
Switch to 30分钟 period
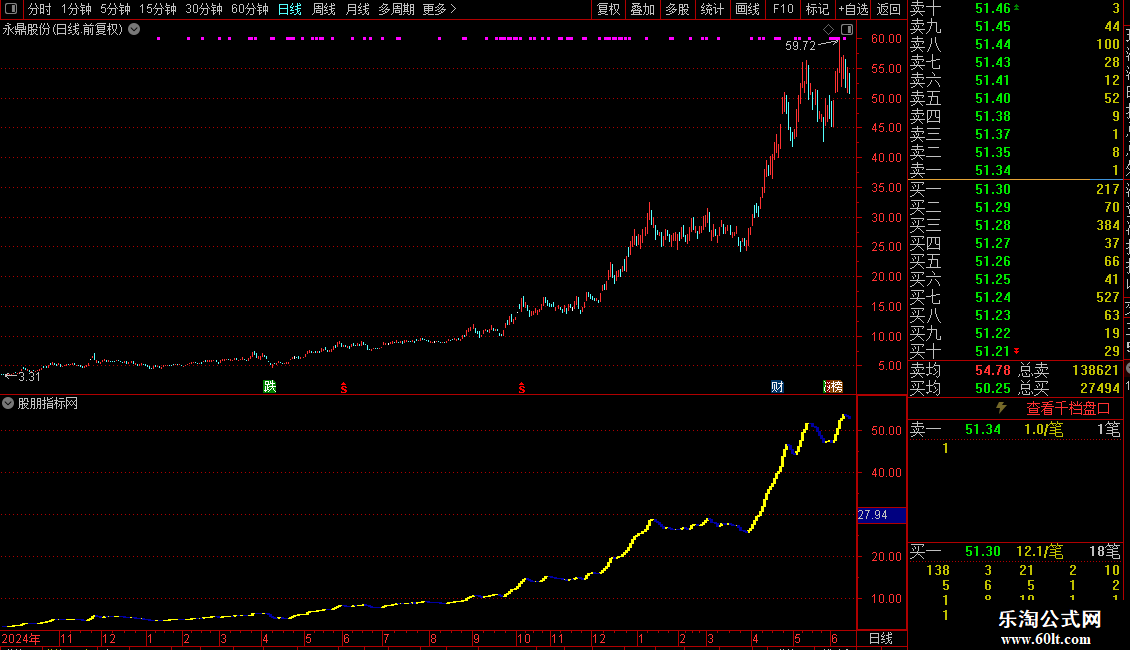[x=203, y=9]
